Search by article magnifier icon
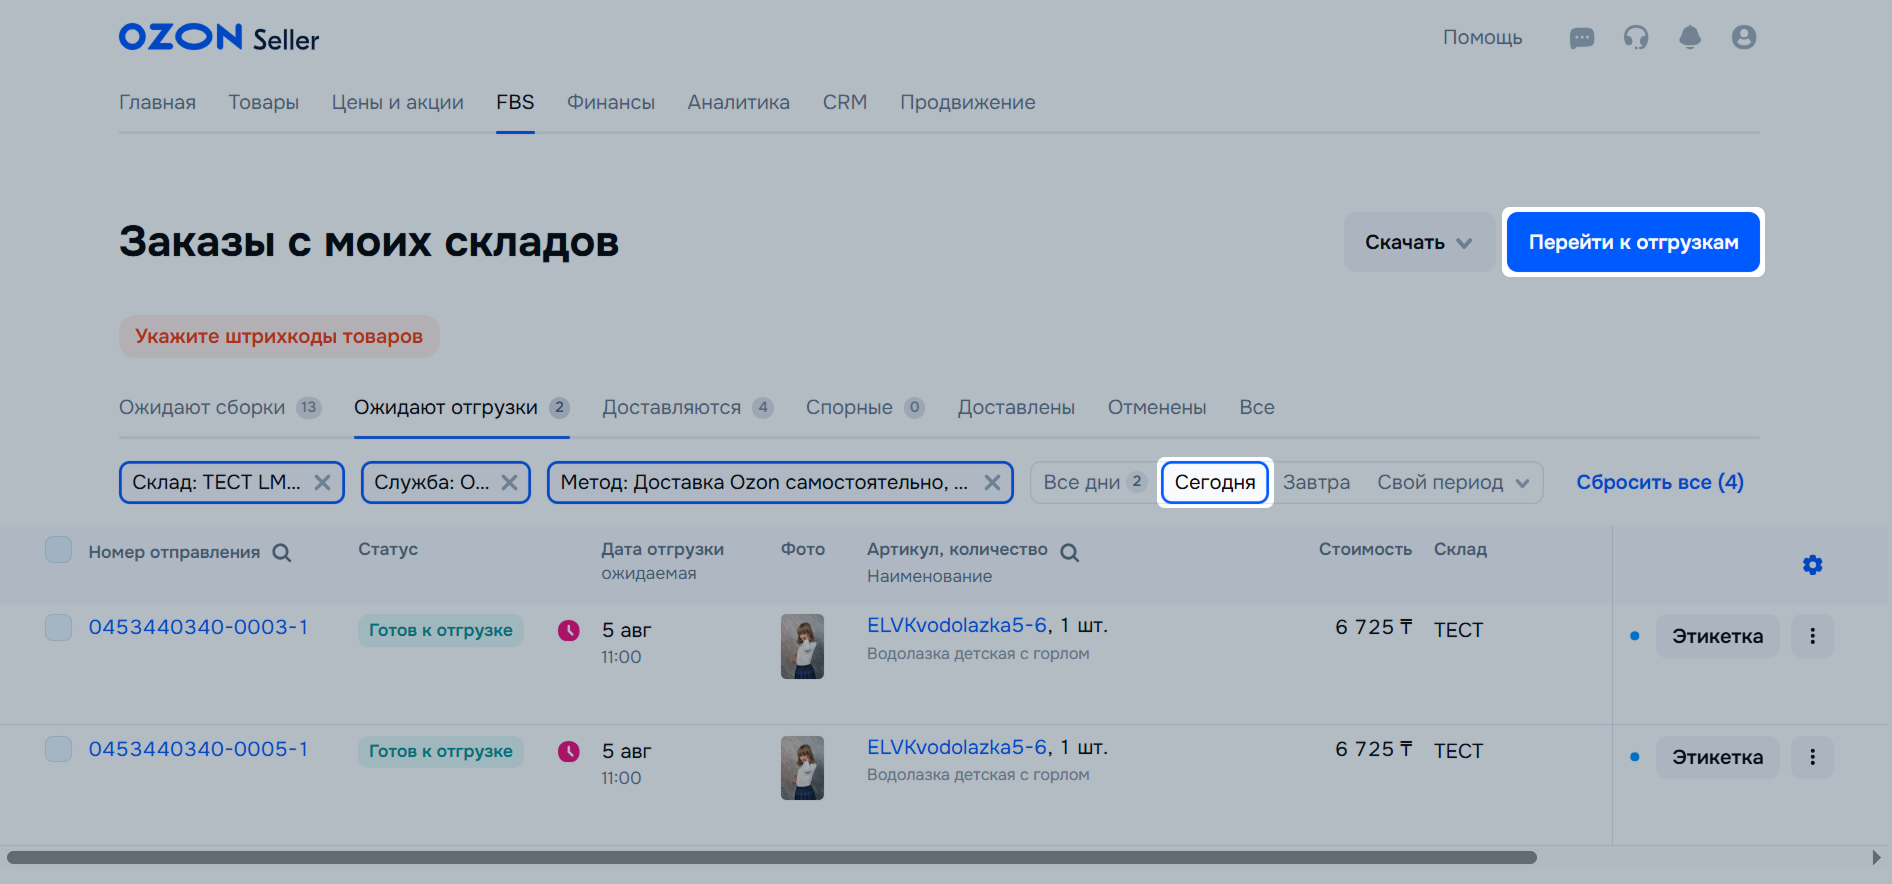The width and height of the screenshot is (1892, 884). point(1069,553)
